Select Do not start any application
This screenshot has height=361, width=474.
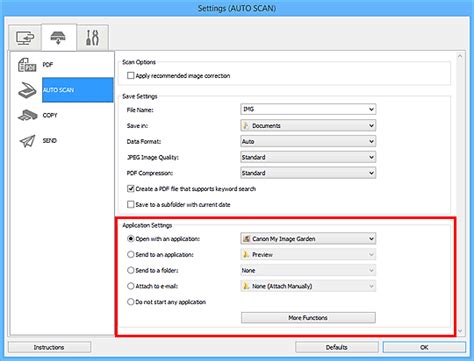click(x=131, y=302)
